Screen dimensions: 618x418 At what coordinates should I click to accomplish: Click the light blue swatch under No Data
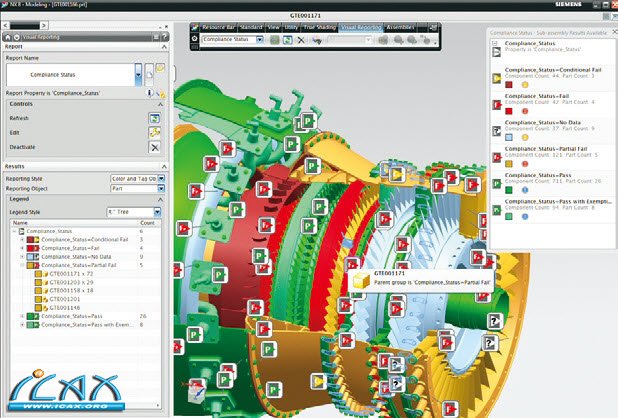509,137
